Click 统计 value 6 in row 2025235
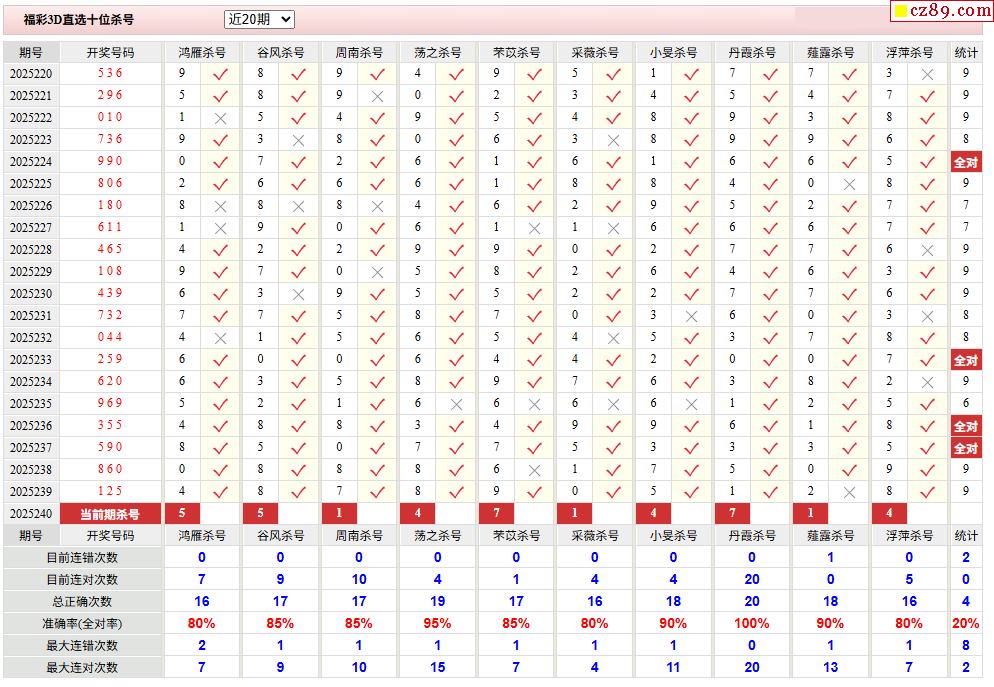This screenshot has width=994, height=687. coord(965,403)
